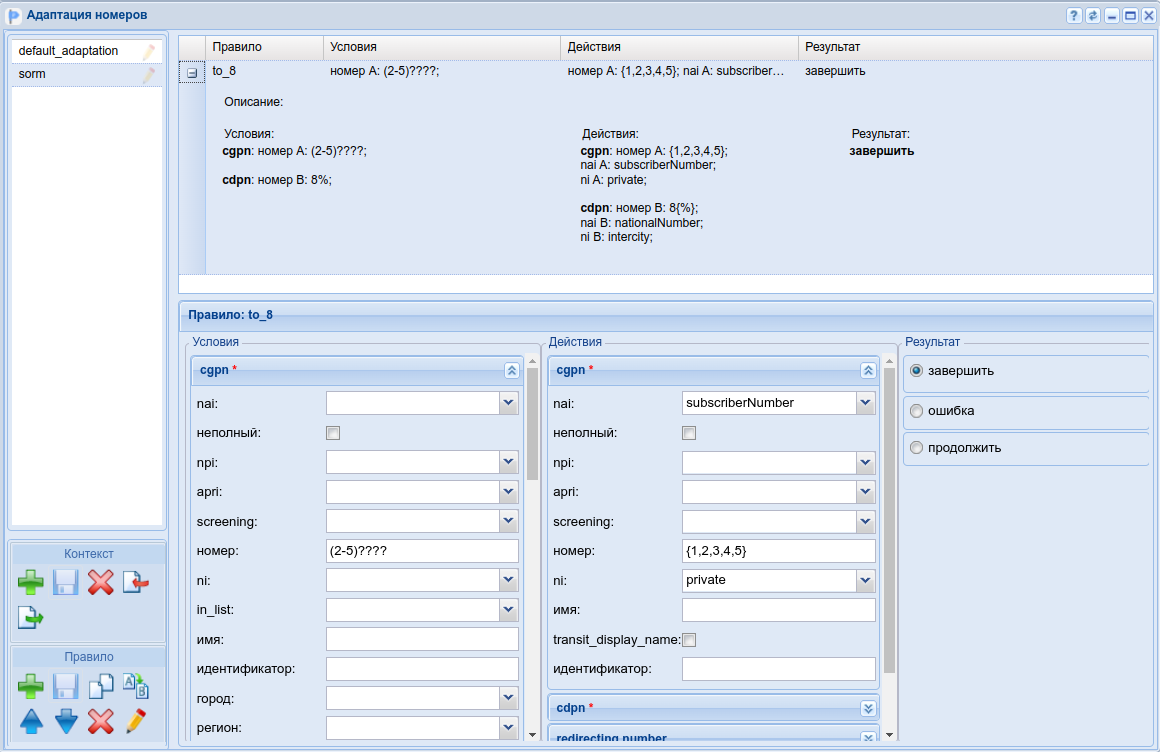Enable the transit_display_name checkbox
Viewport: 1160px width, 752px height.
click(689, 640)
